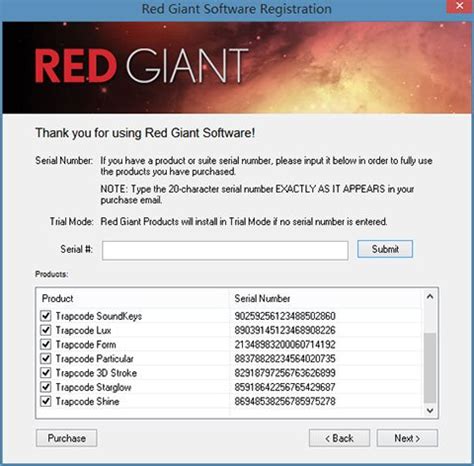Click the Serial # input field

point(225,250)
